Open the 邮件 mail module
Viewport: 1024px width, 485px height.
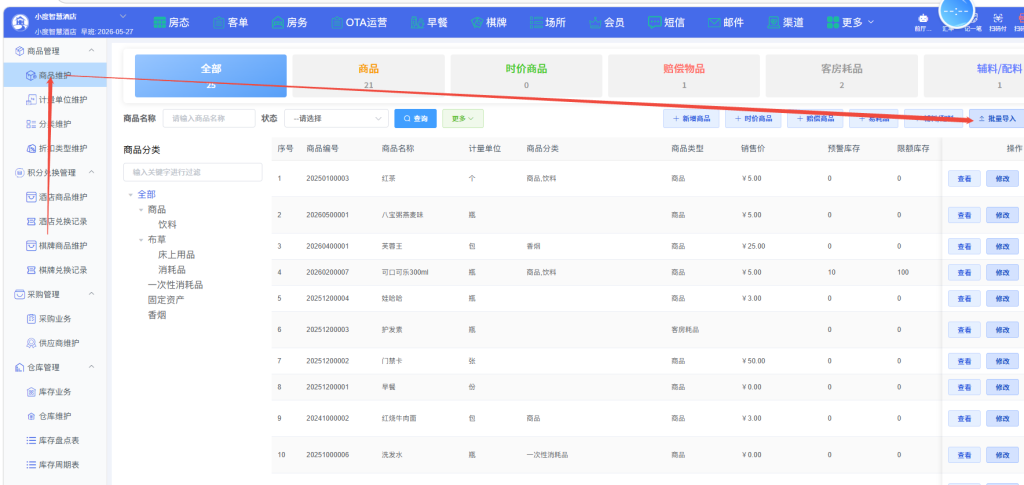(x=726, y=22)
